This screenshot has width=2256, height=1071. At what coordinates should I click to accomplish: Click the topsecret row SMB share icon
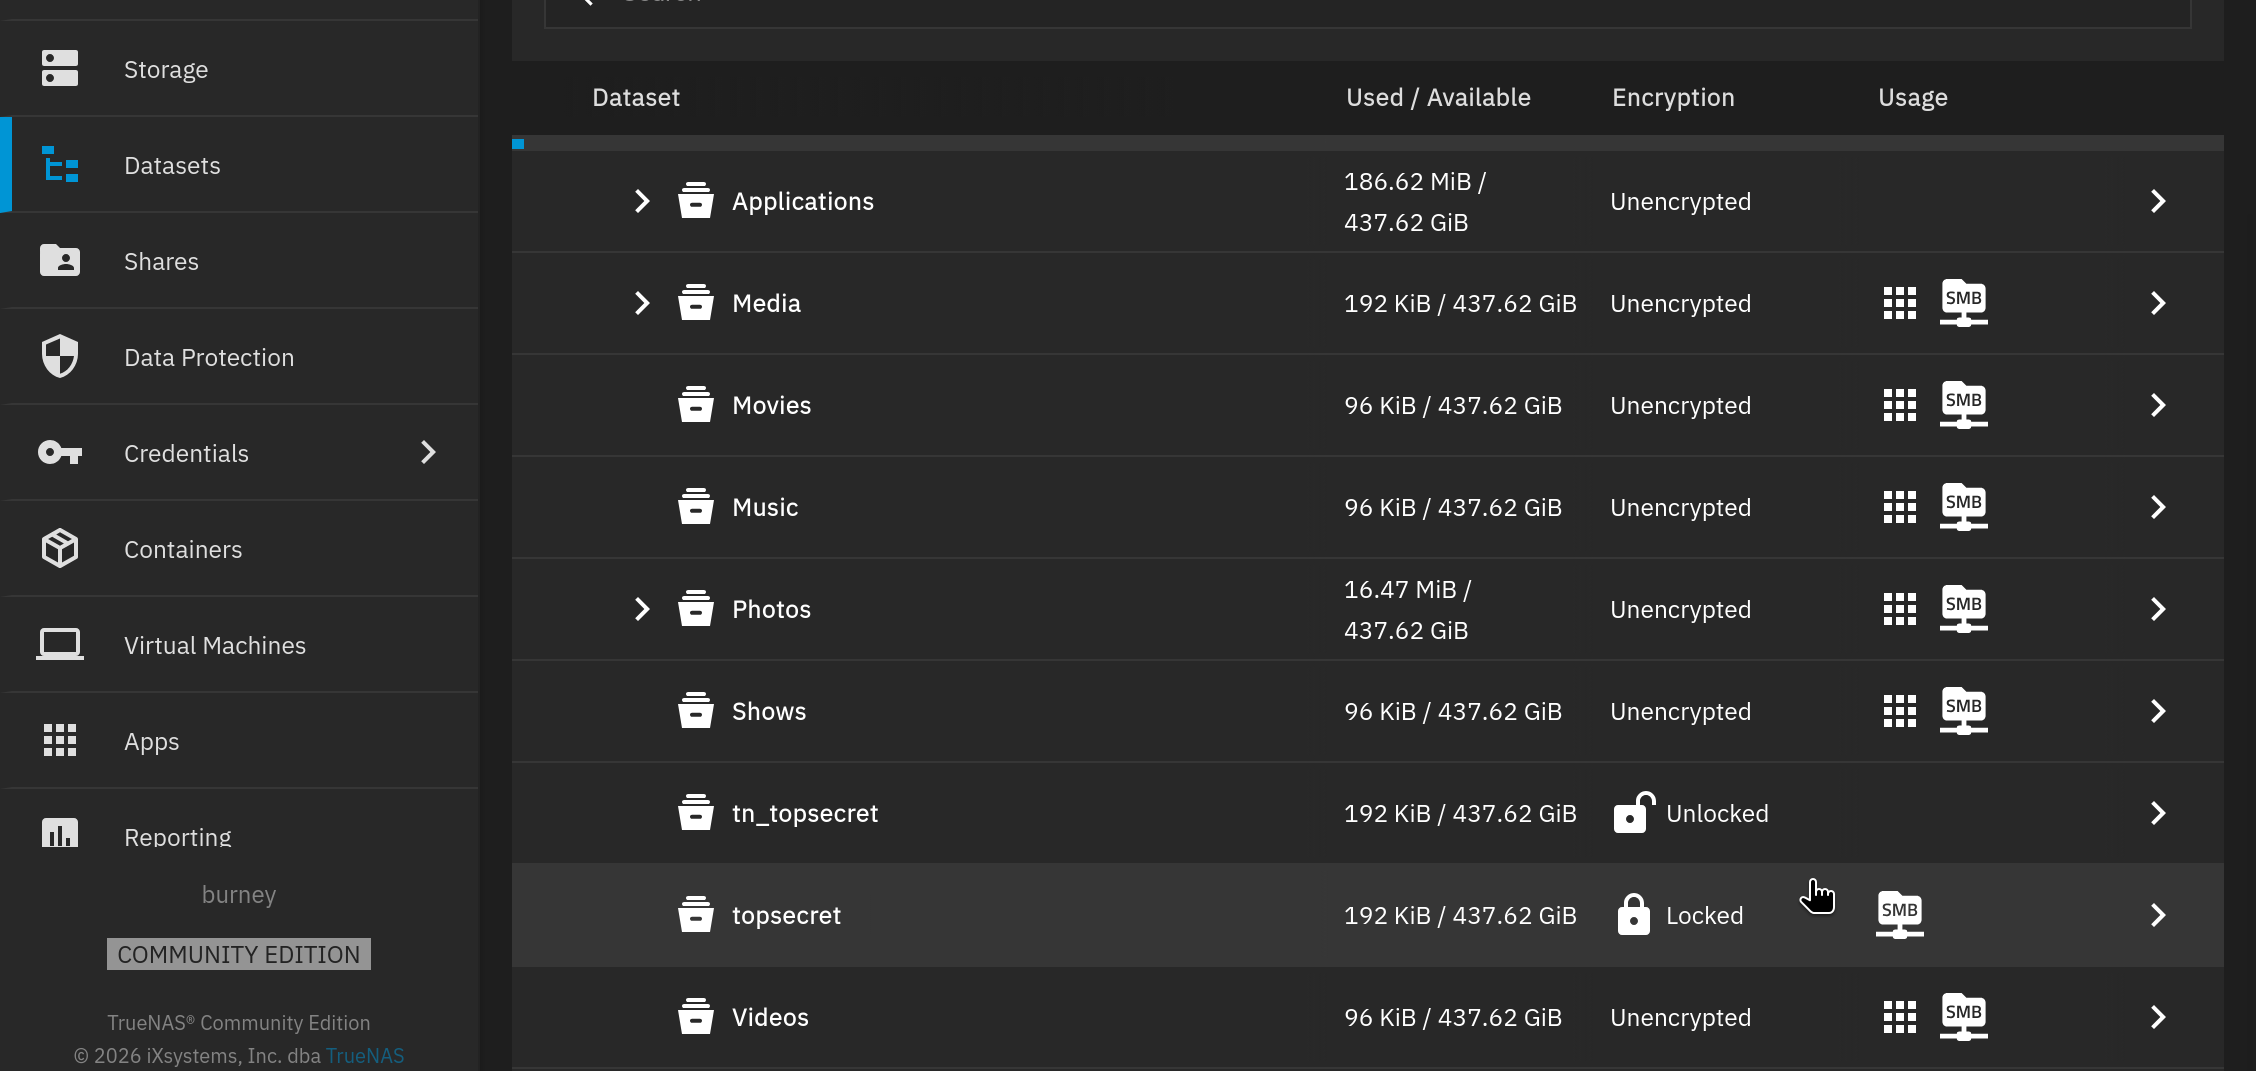1900,915
